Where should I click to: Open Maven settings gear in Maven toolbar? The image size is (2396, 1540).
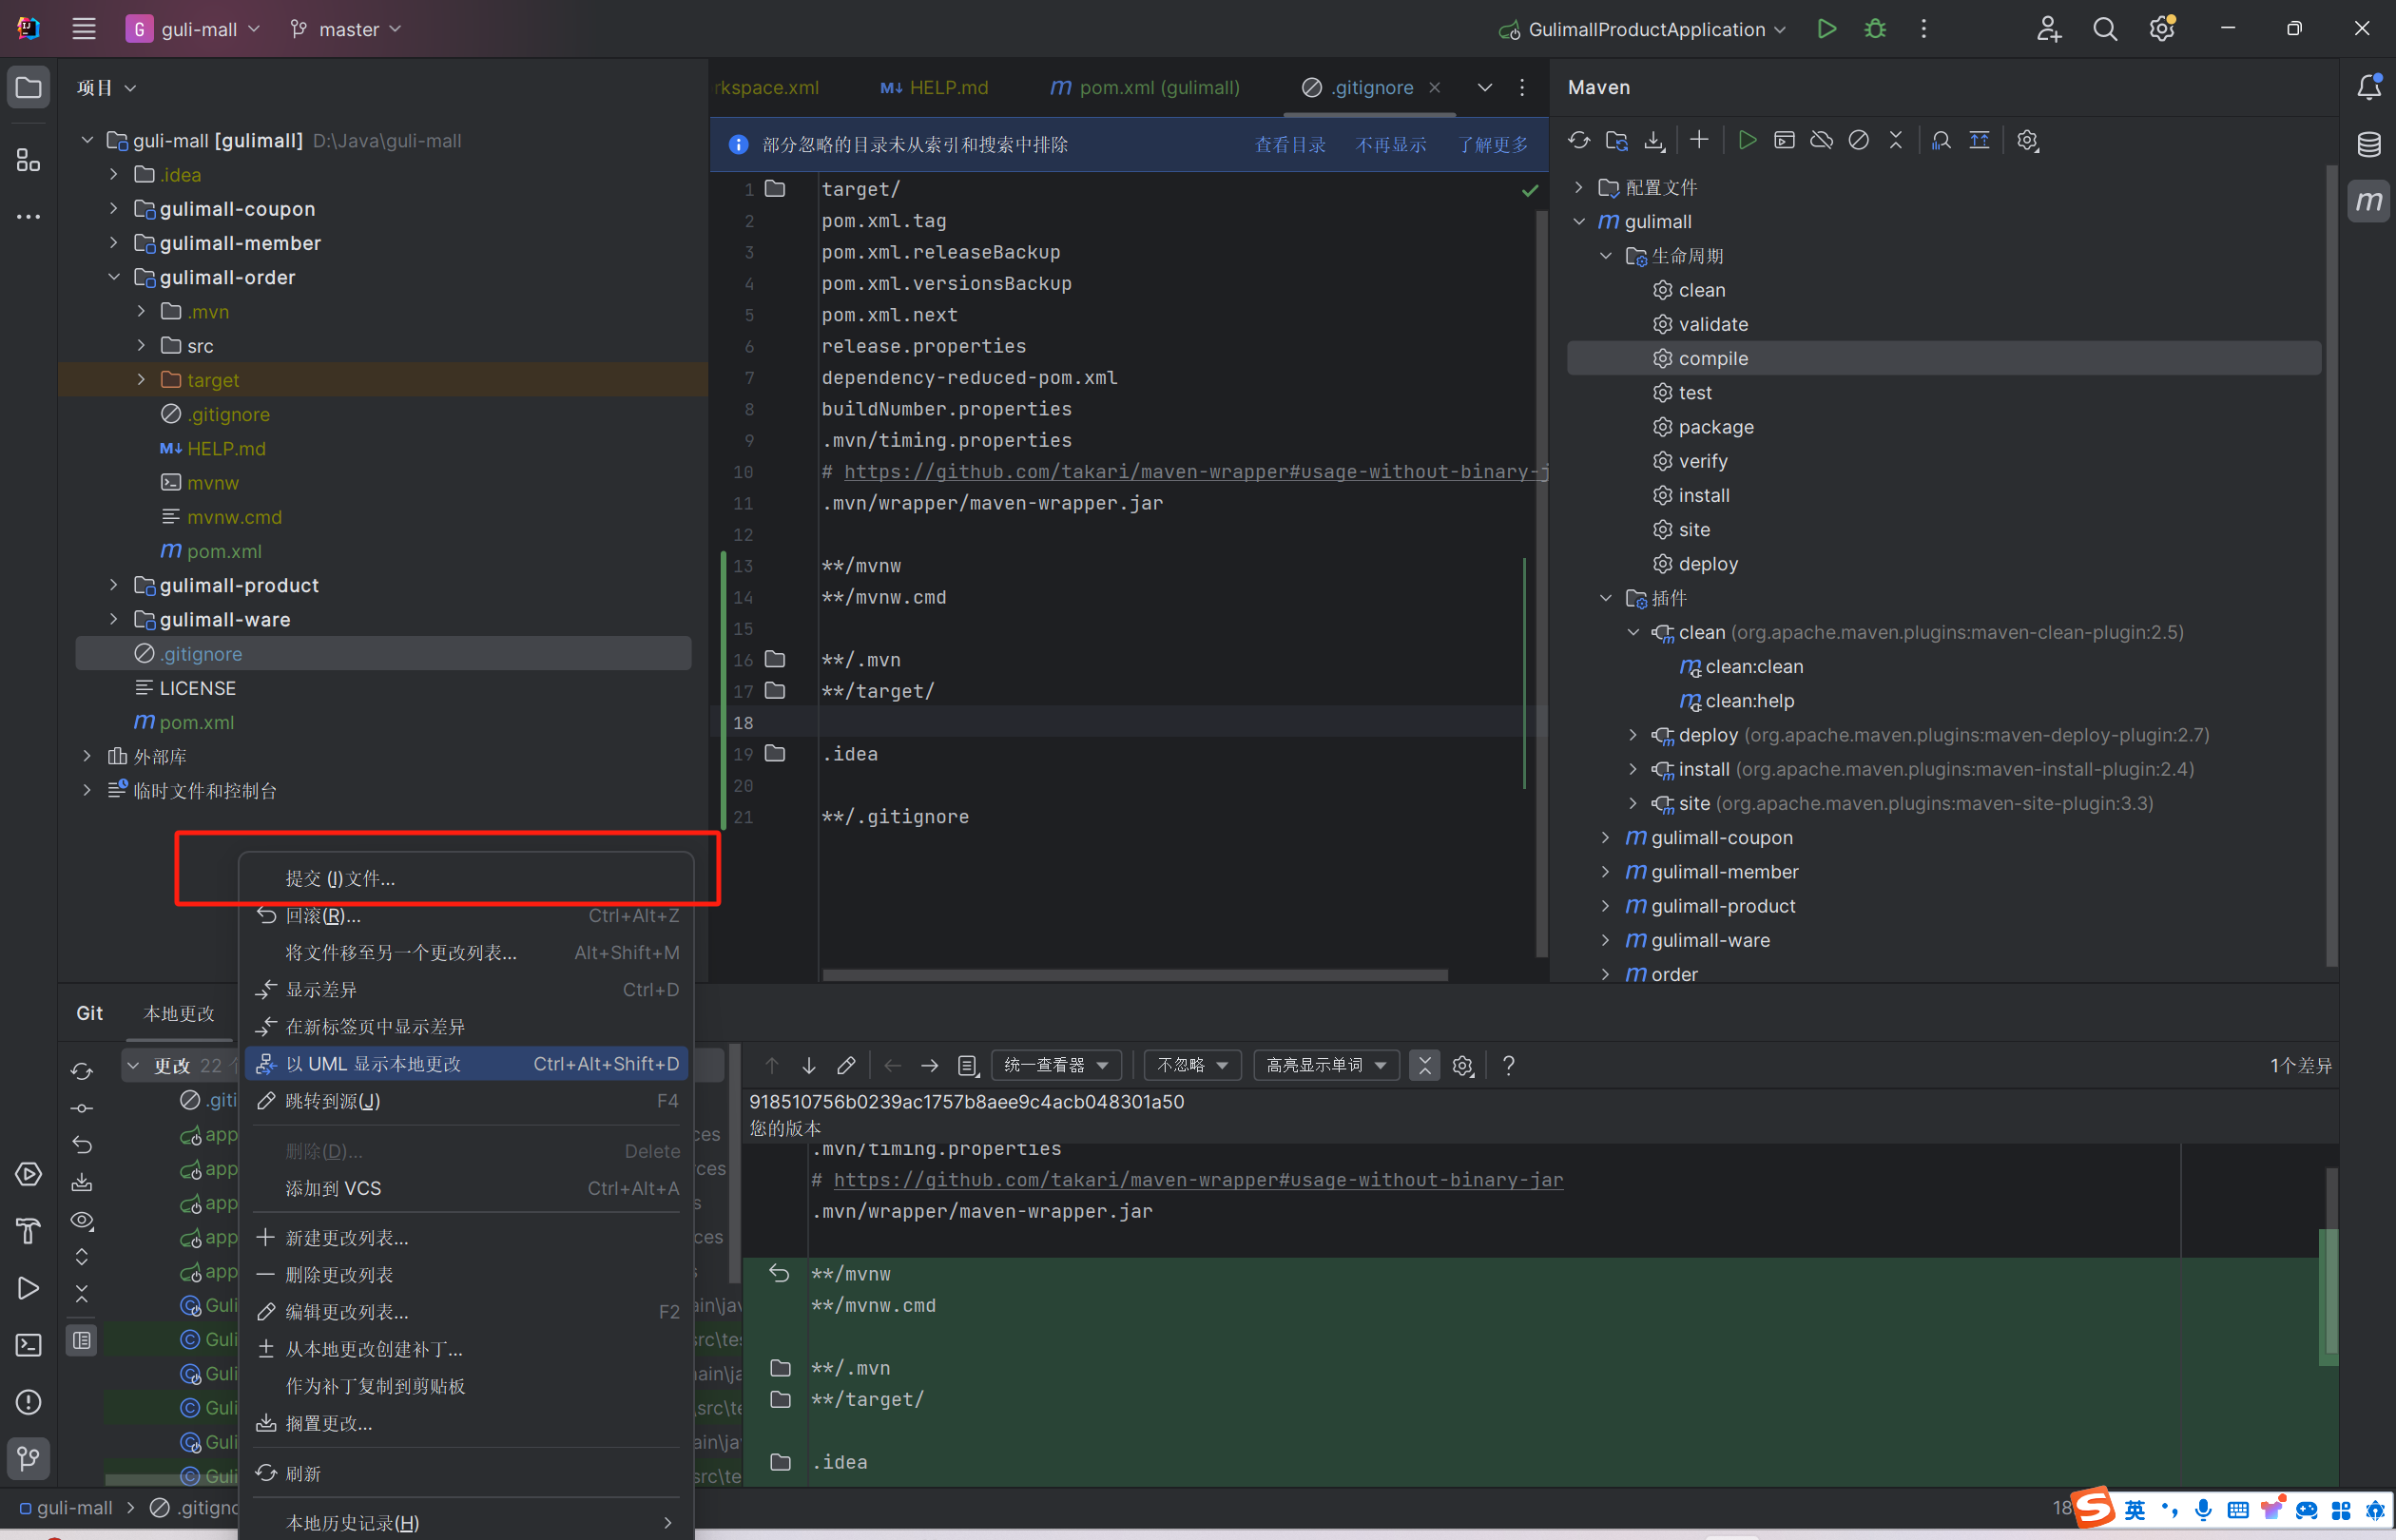coord(2027,141)
